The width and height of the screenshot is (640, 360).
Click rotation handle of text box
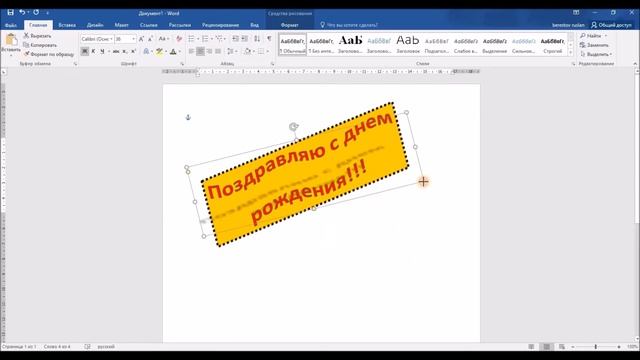click(x=293, y=127)
